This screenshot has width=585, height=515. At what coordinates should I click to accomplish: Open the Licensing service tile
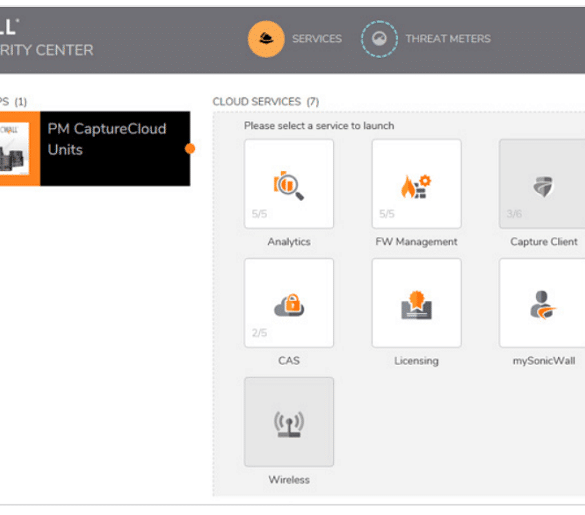pos(416,303)
